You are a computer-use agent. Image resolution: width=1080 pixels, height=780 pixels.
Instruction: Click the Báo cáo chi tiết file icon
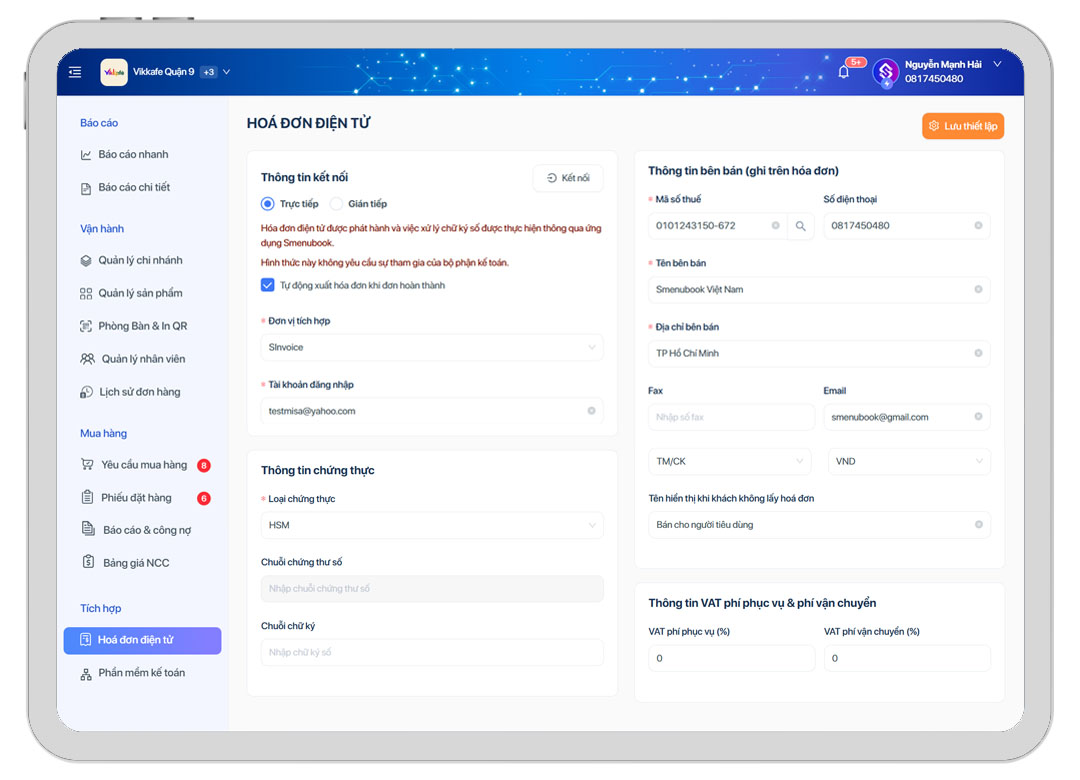(x=85, y=188)
